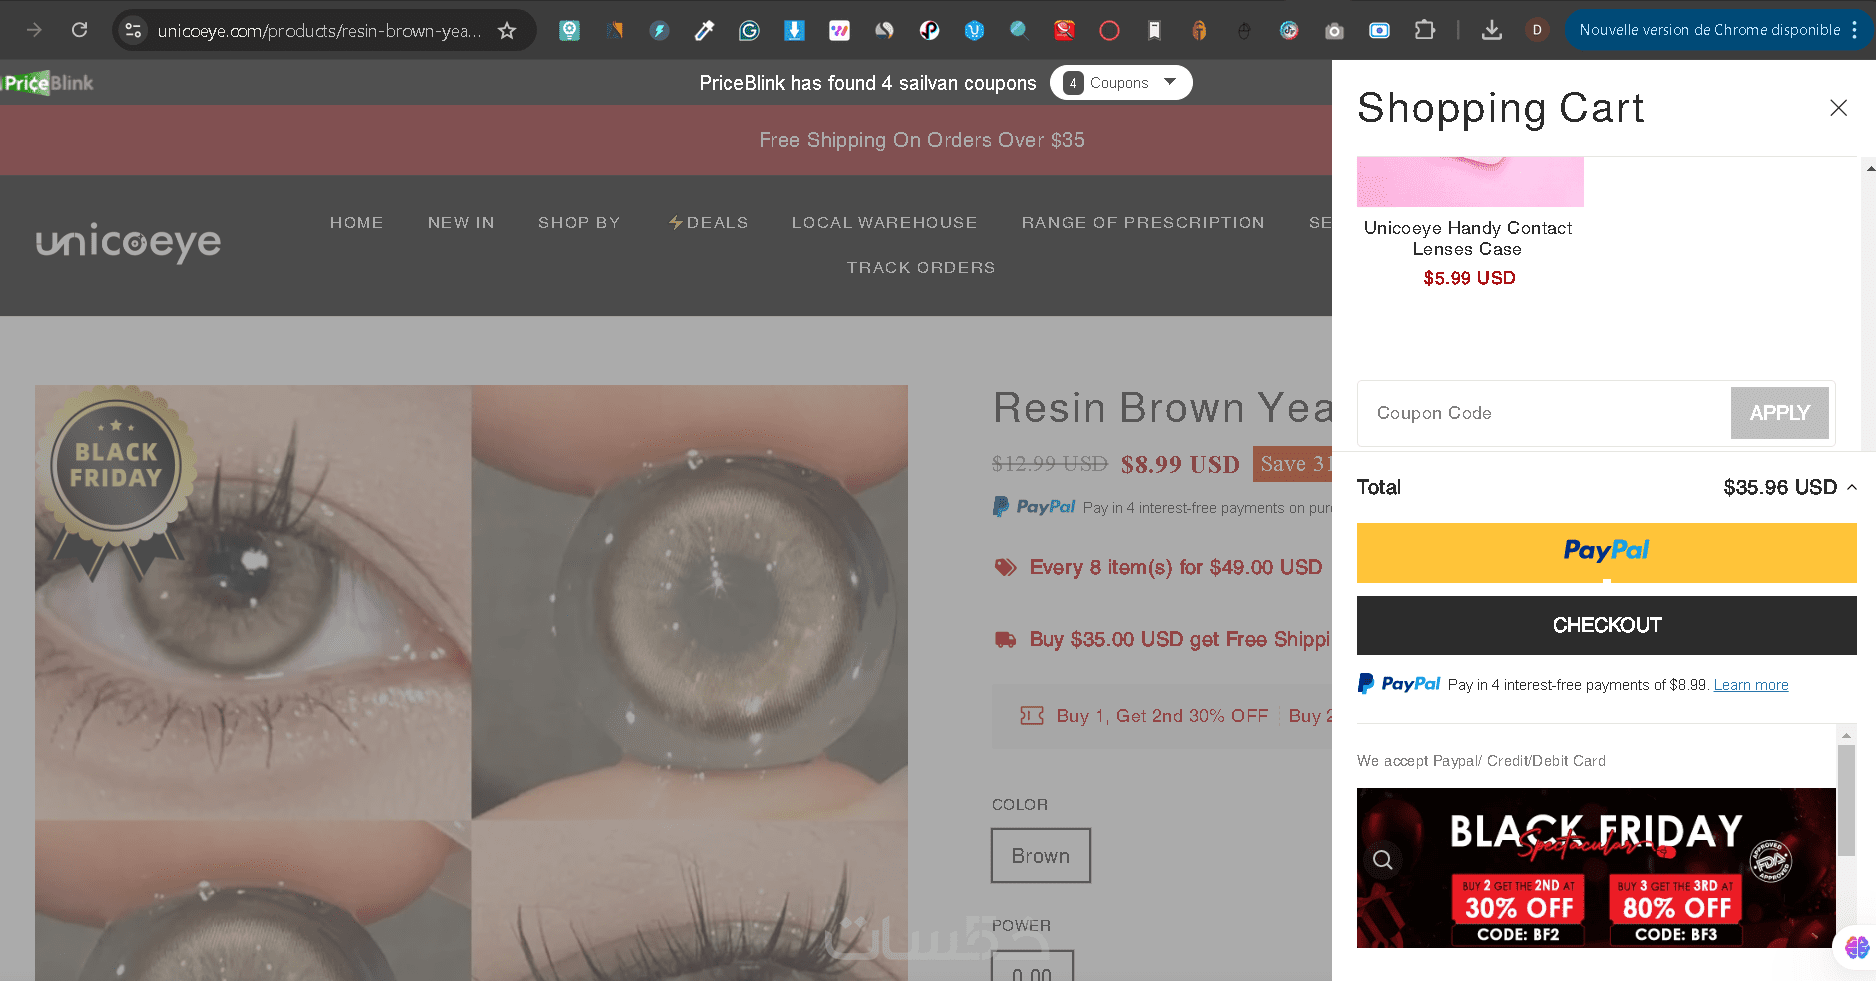Click the Lenses Case product thumbnail
Viewport: 1876px width, 981px height.
(x=1470, y=181)
